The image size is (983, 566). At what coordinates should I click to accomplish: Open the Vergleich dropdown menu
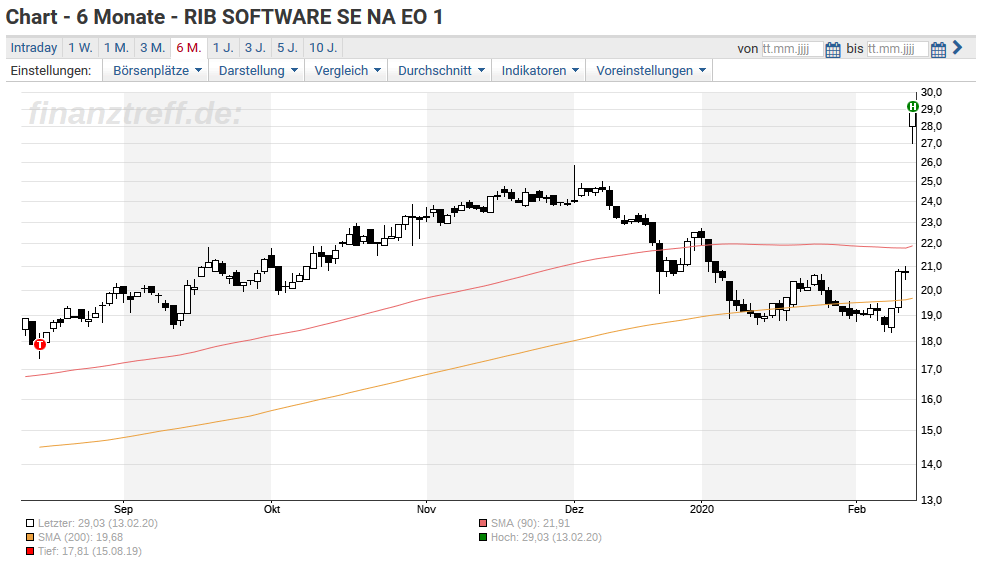tap(347, 71)
